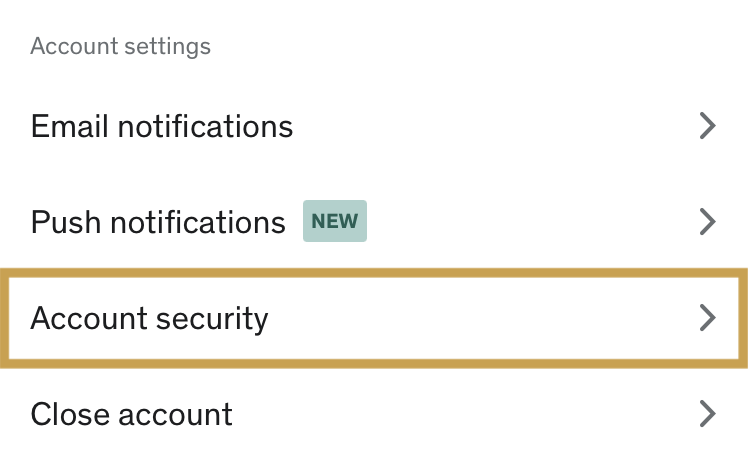
Task: Open the Email notifications settings
Action: click(162, 127)
